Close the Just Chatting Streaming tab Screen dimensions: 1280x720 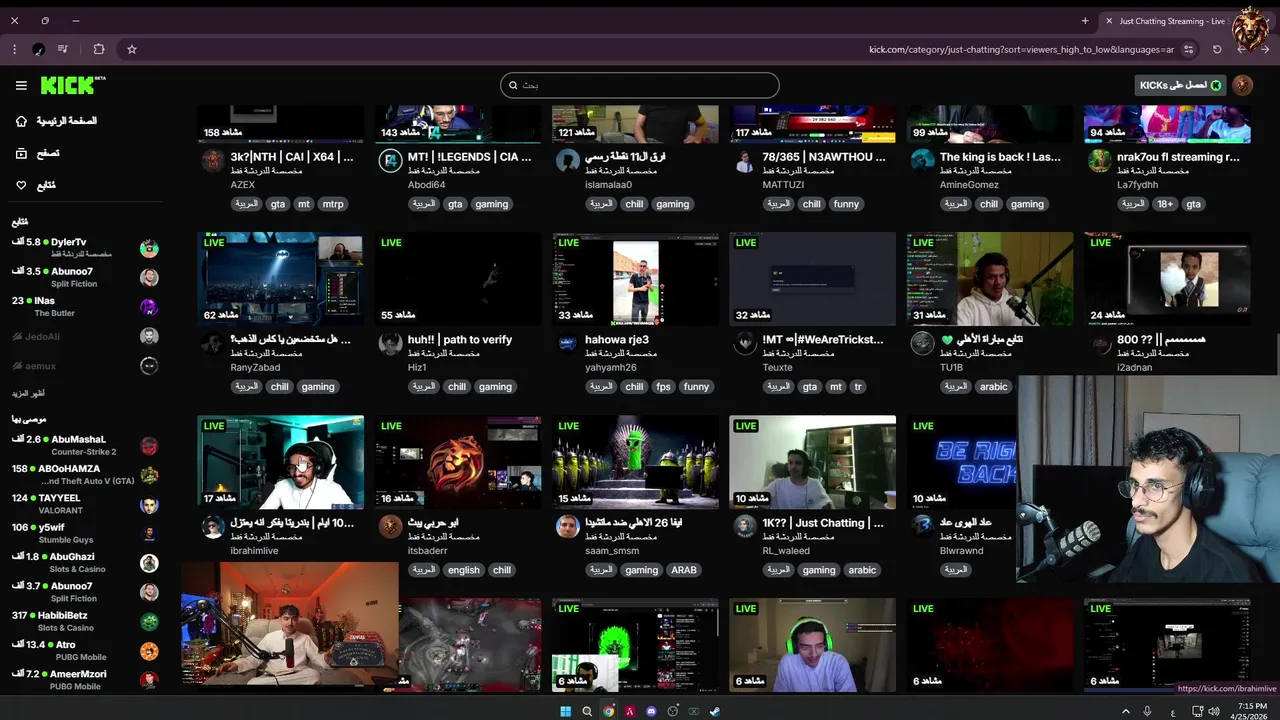(1109, 21)
